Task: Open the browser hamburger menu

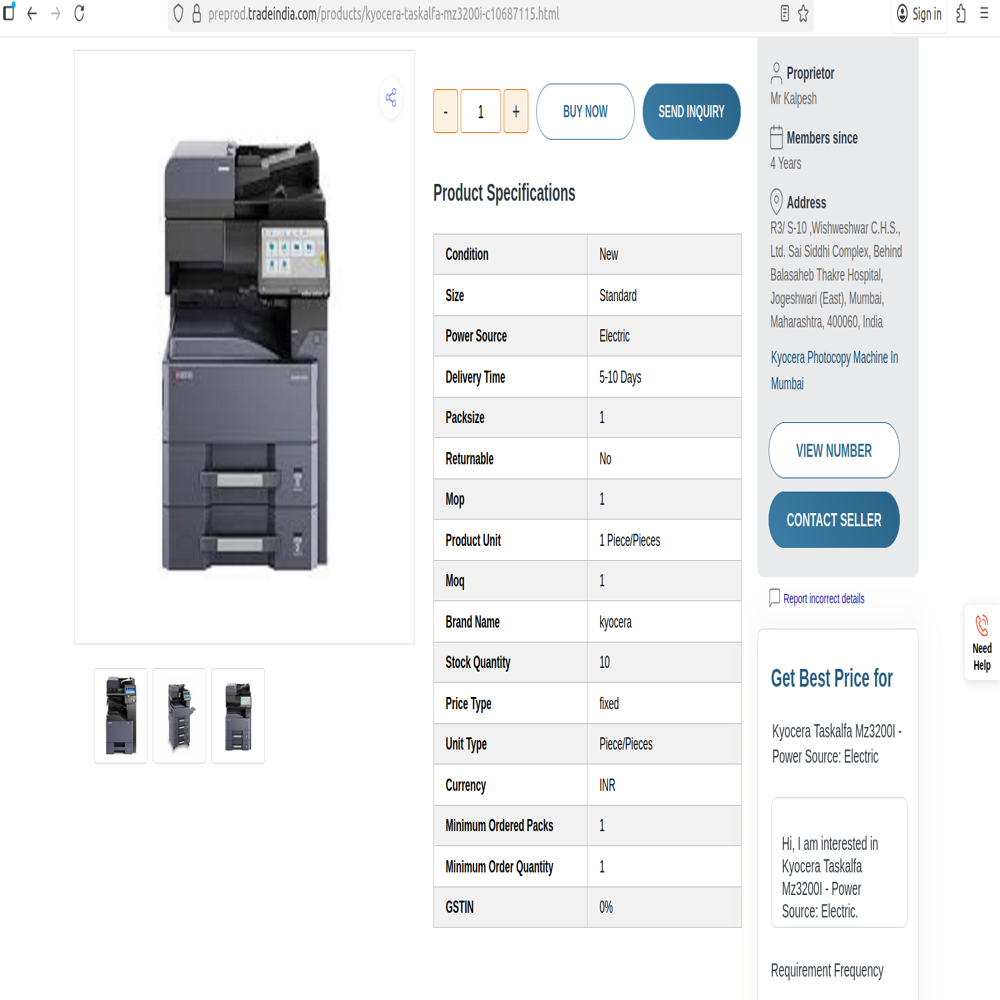Action: point(985,14)
